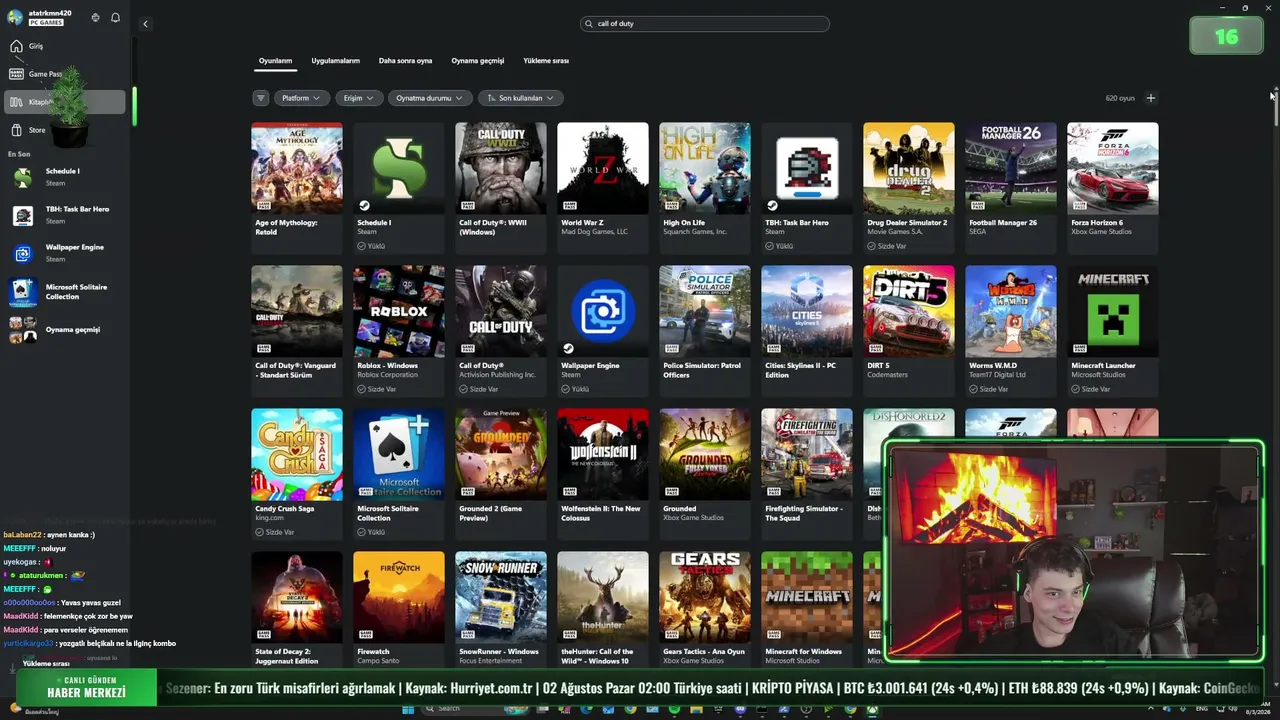Open the Worms W.M.D tile
This screenshot has width=1280, height=720.
[1011, 330]
